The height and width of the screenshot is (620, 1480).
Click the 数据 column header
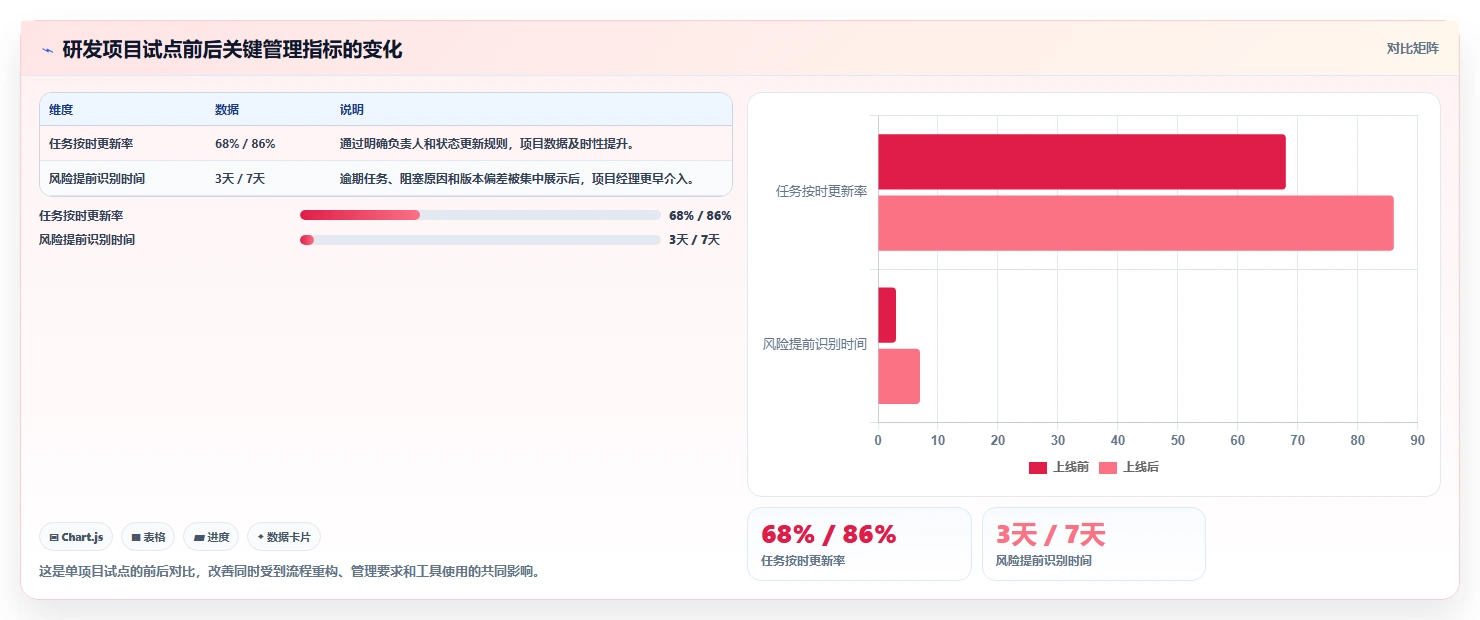(227, 110)
